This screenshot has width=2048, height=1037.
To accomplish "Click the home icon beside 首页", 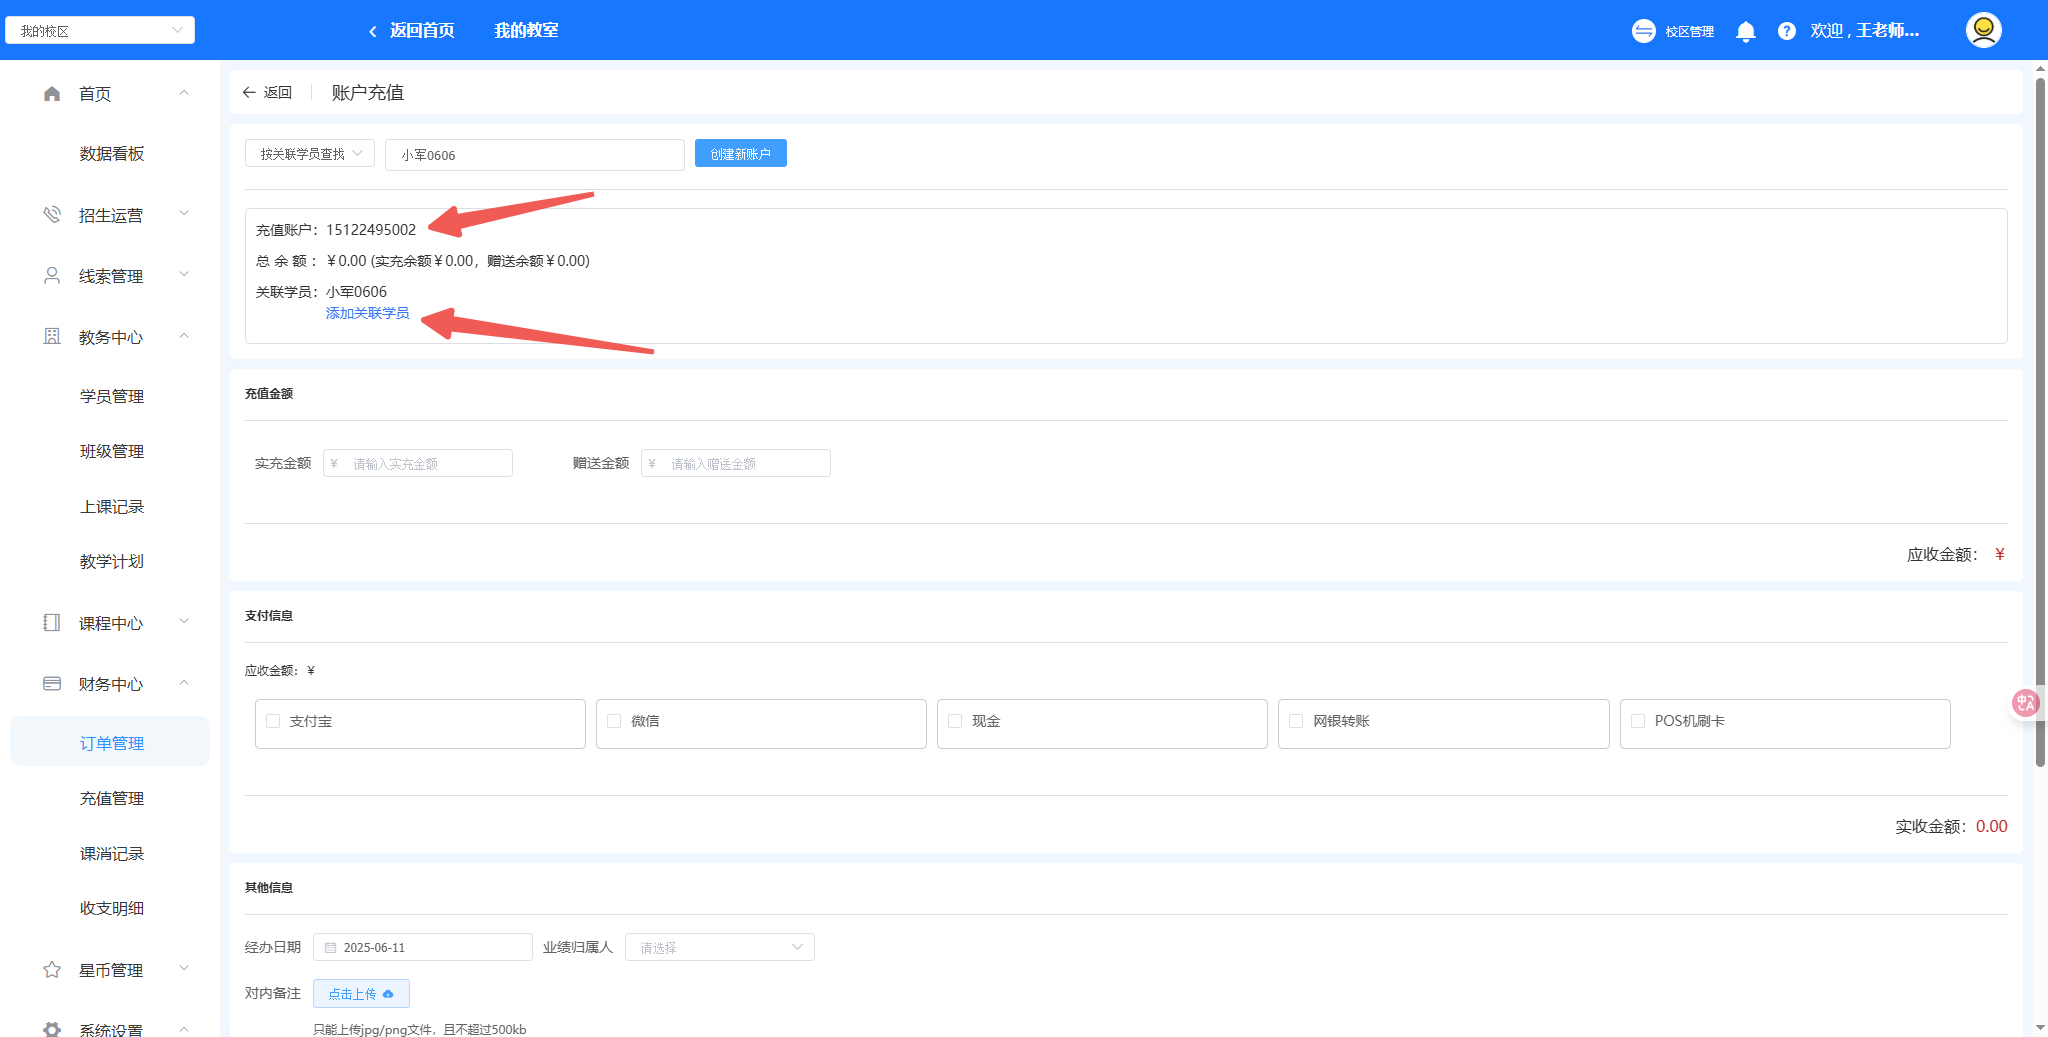I will pyautogui.click(x=52, y=94).
